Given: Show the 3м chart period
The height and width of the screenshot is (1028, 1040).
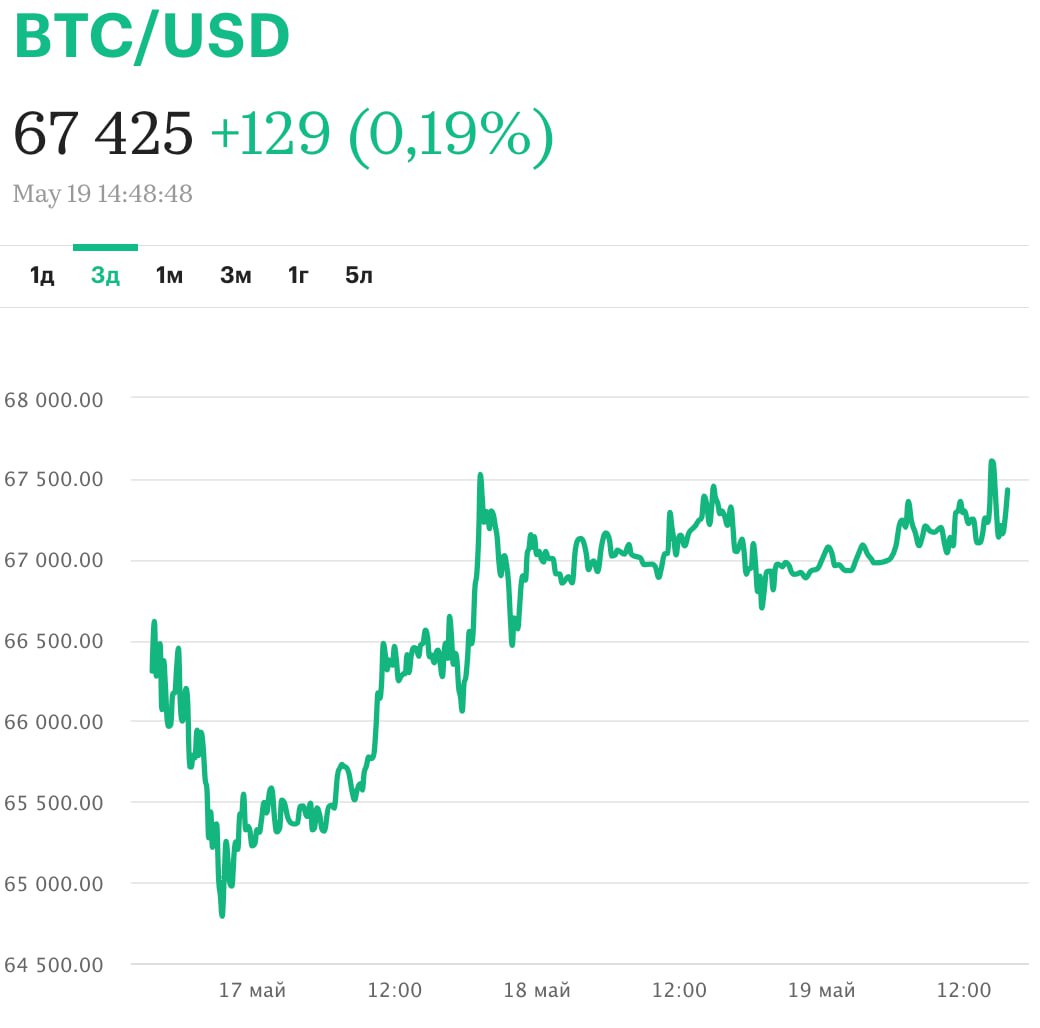Looking at the screenshot, I should click(236, 275).
